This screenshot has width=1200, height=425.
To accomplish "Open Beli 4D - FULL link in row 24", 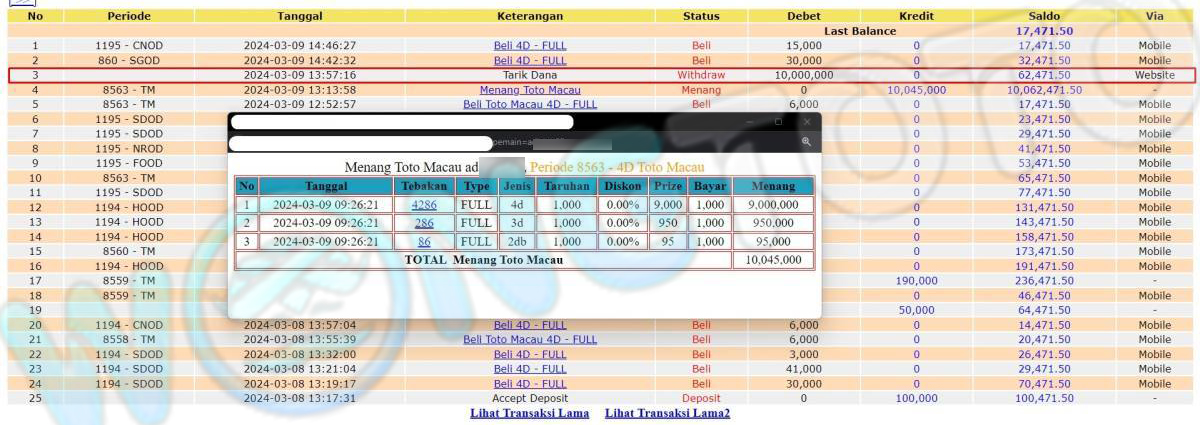I will pos(529,384).
